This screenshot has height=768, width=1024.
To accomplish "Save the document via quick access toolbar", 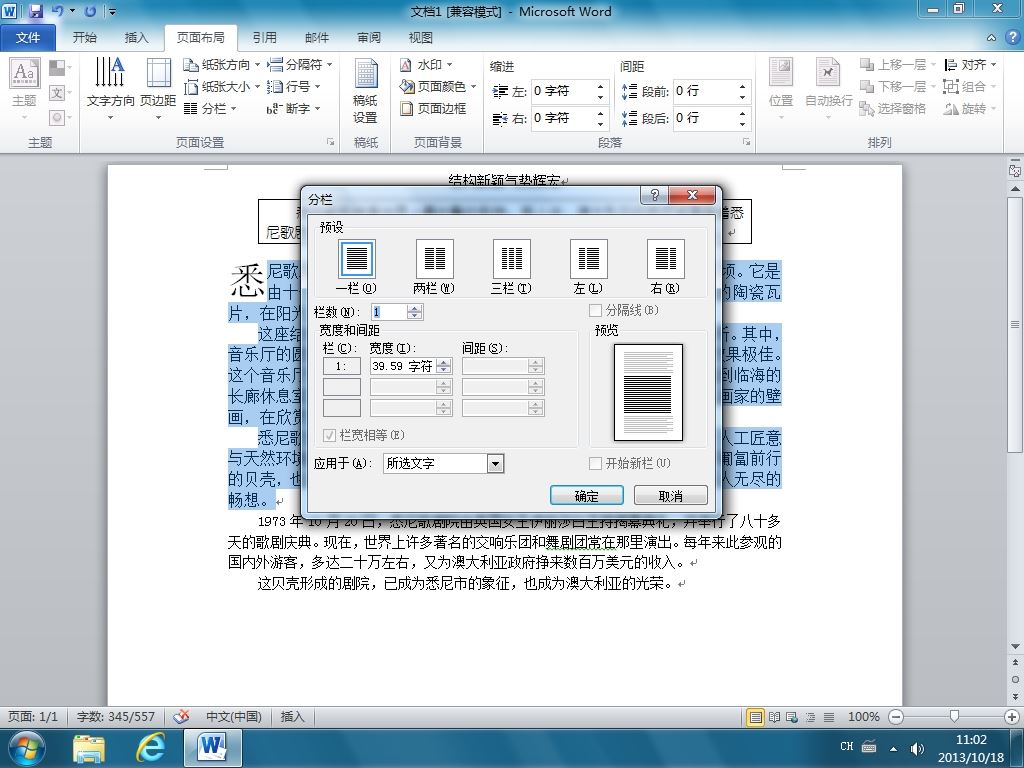I will pos(35,11).
